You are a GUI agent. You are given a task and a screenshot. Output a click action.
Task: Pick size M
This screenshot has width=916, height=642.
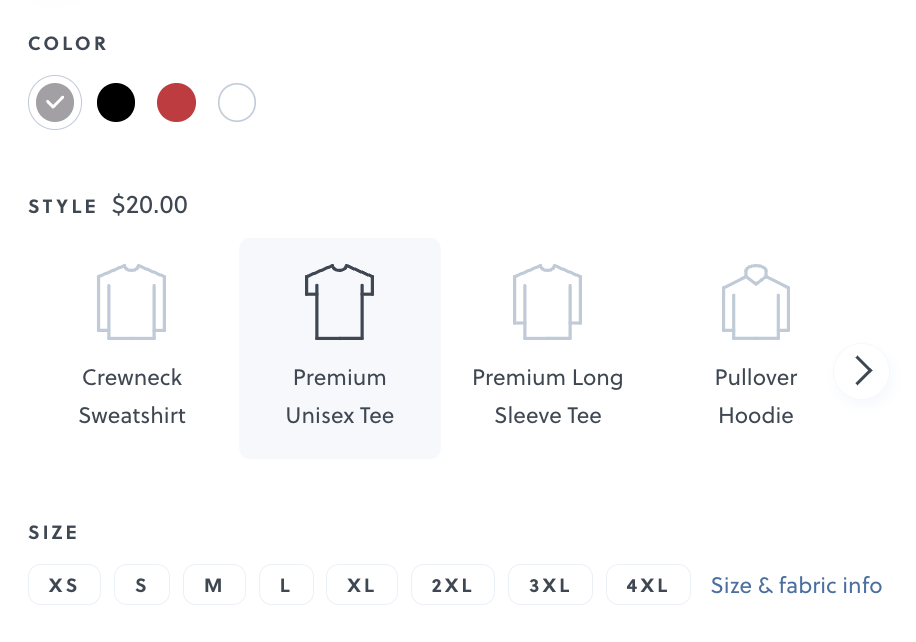[x=214, y=585]
